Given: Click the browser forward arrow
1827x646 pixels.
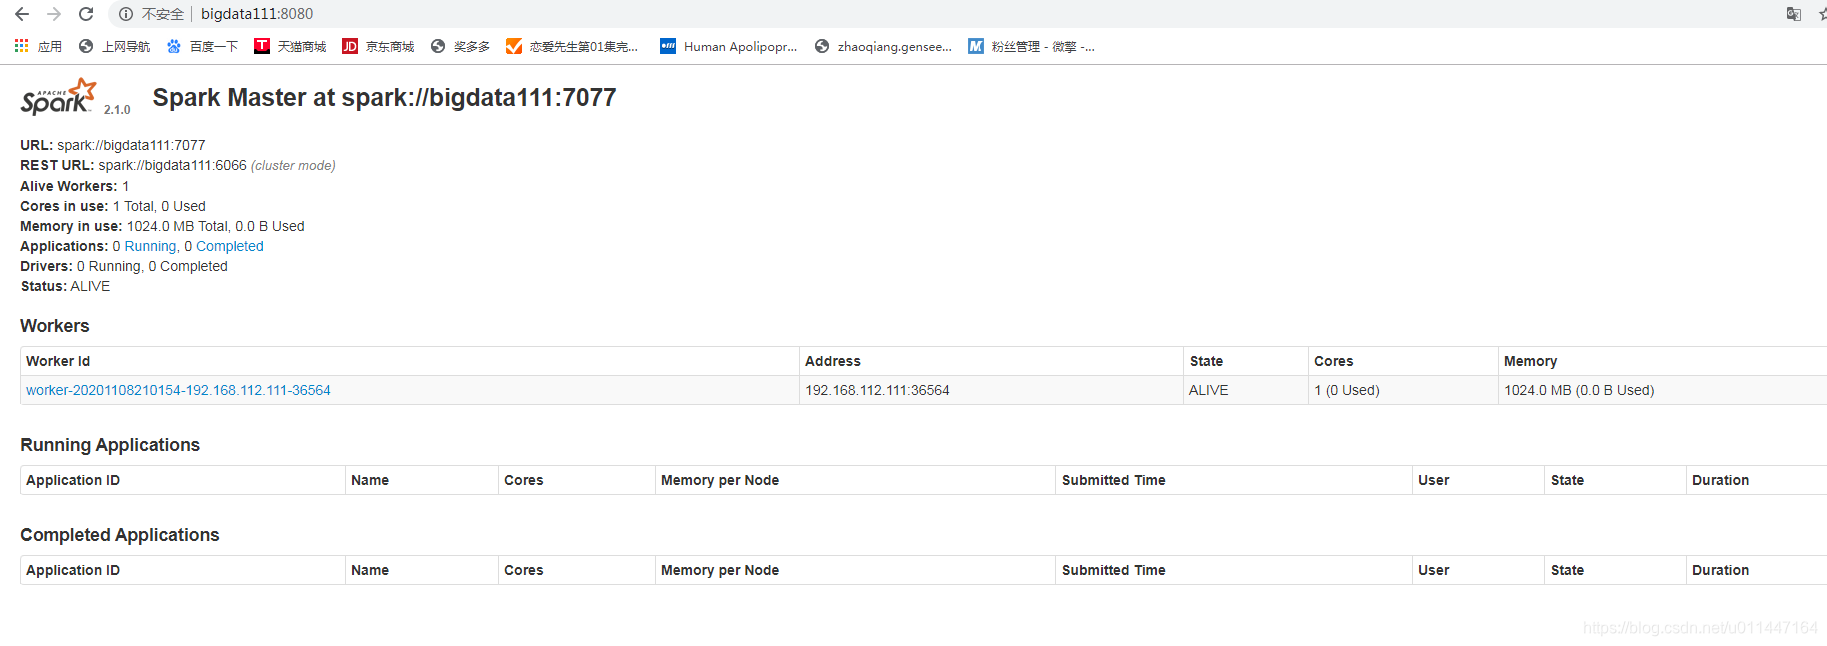Looking at the screenshot, I should [x=54, y=14].
